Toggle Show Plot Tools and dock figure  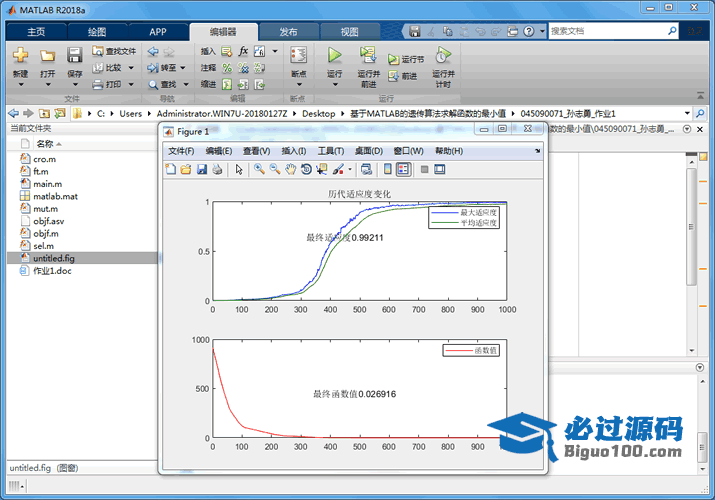439,169
